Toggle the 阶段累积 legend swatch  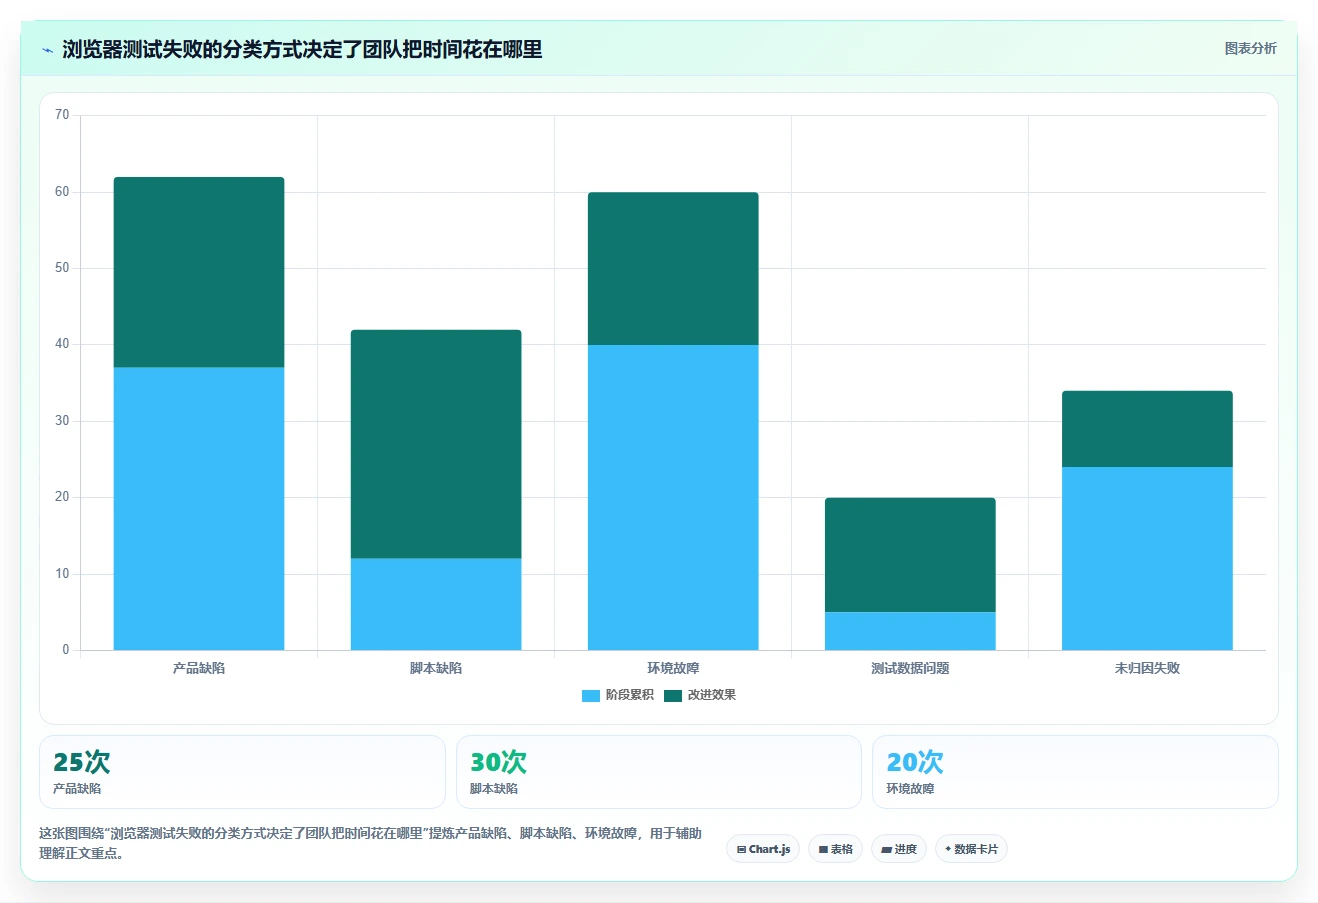(590, 695)
